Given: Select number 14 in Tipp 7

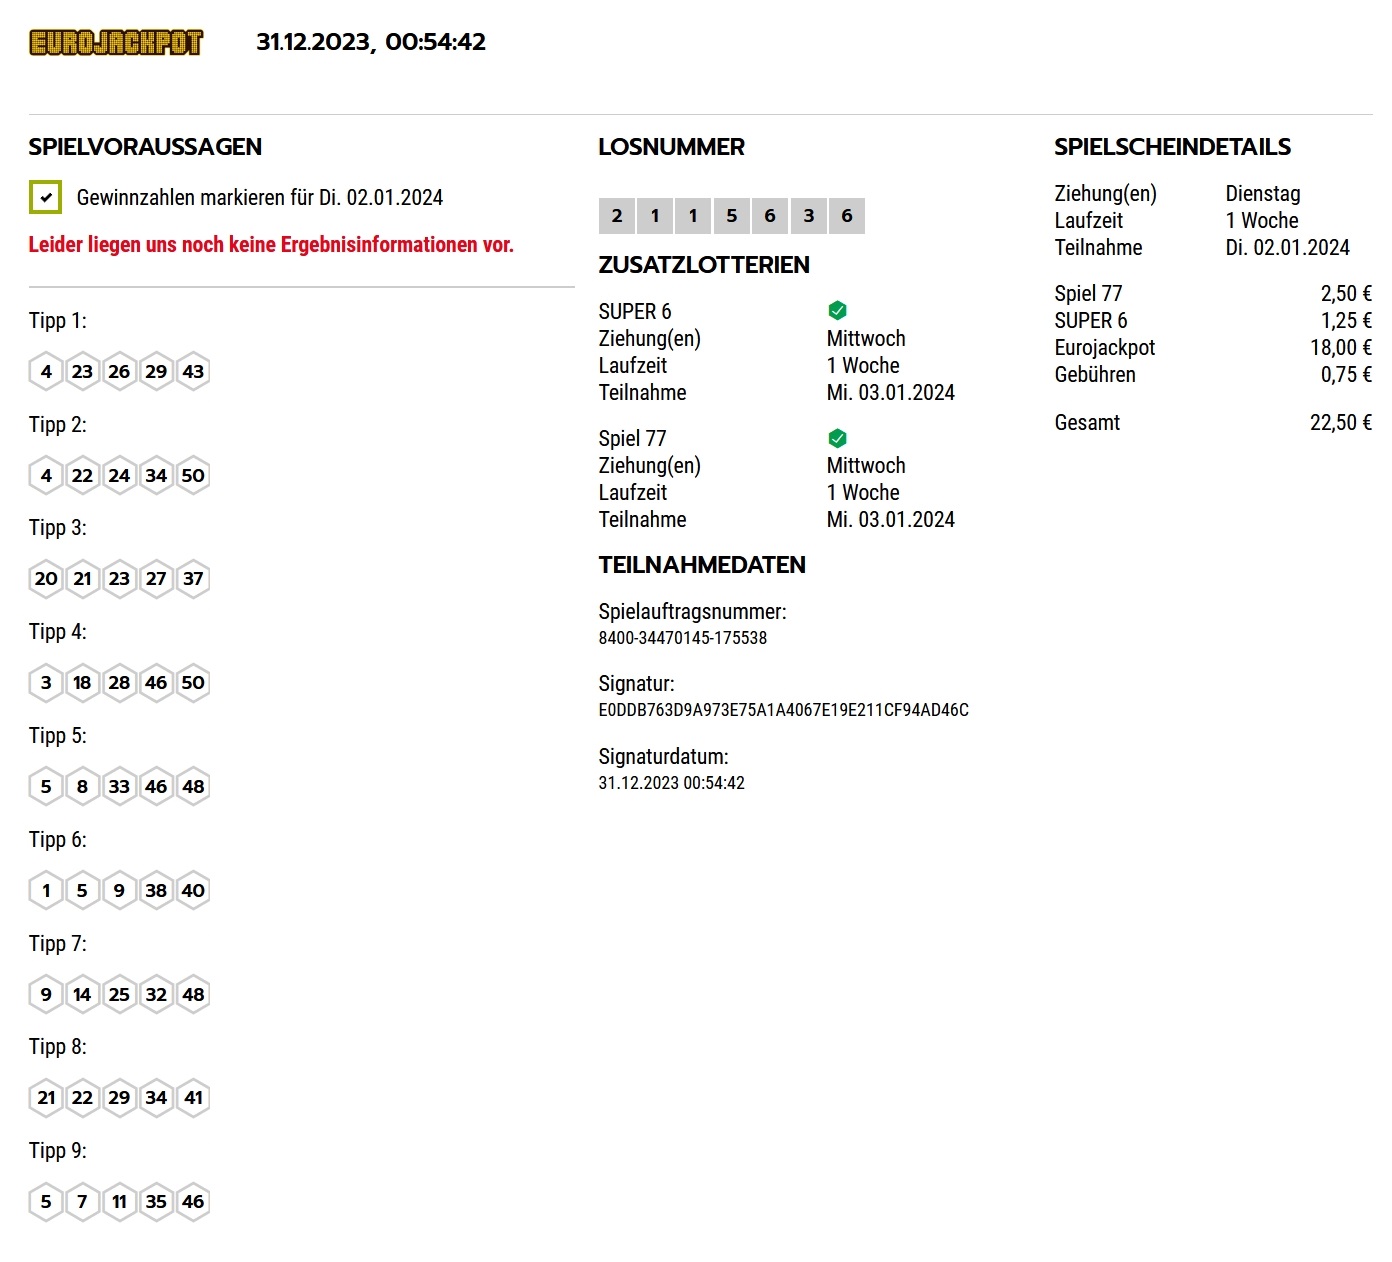Looking at the screenshot, I should pyautogui.click(x=82, y=995).
